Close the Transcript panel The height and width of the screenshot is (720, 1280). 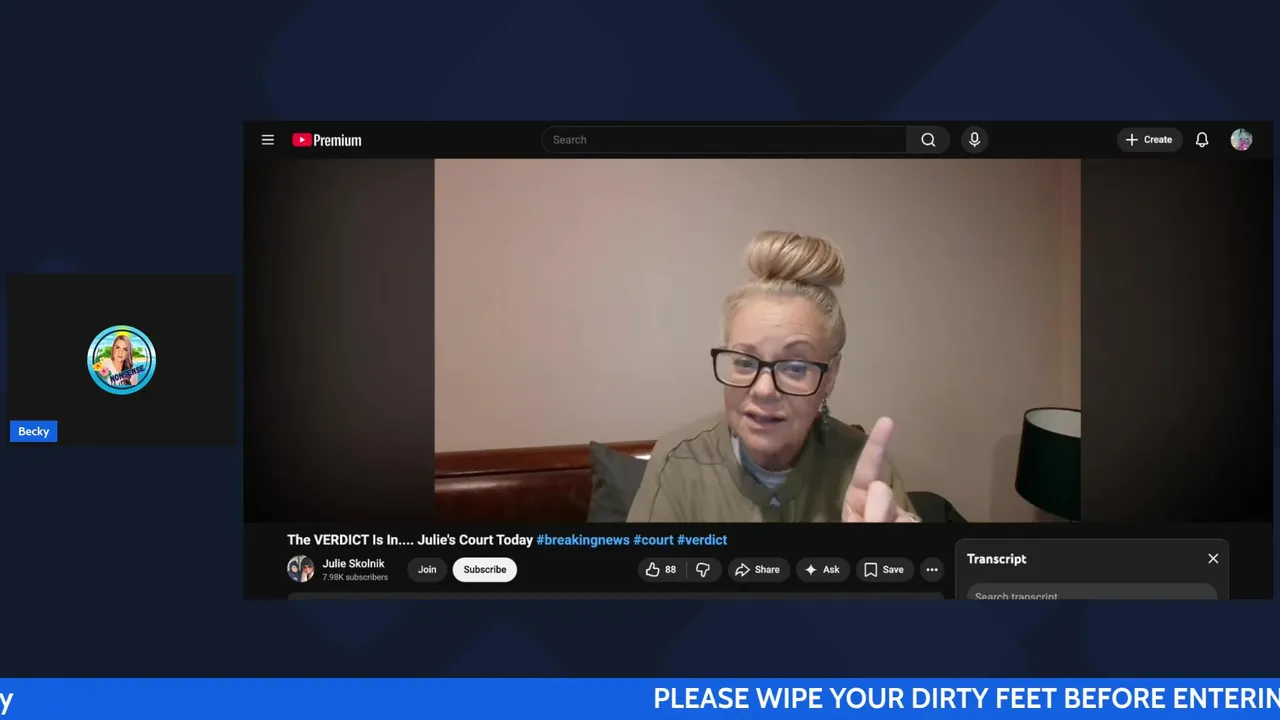(1213, 559)
